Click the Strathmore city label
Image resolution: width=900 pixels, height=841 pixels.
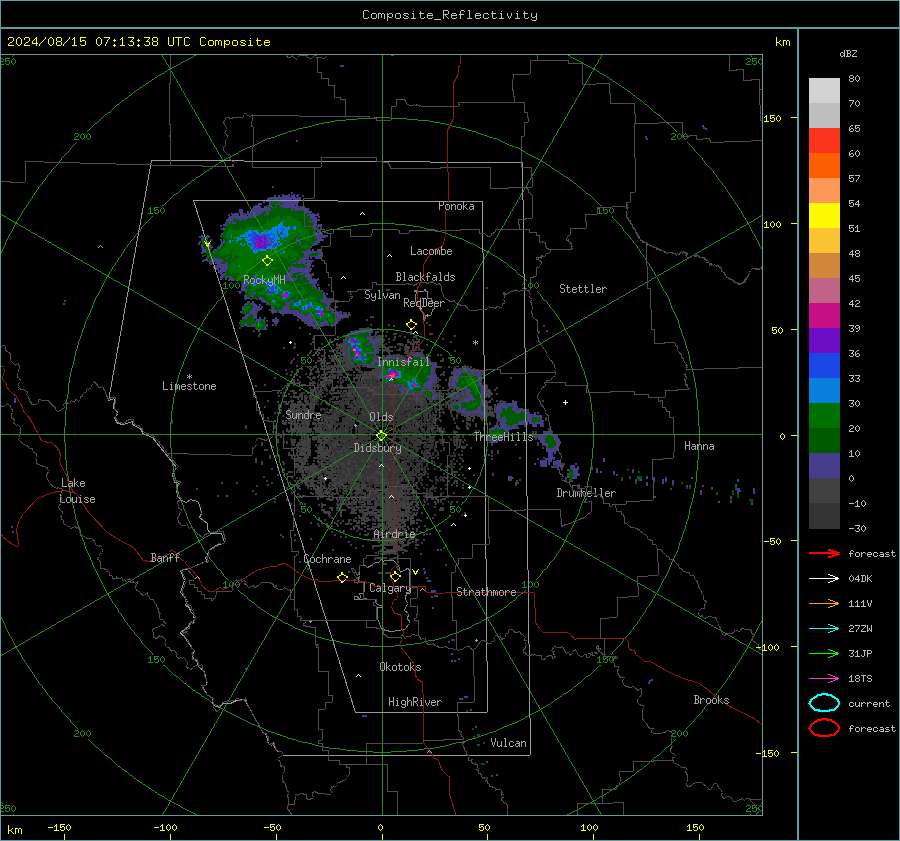coord(486,592)
